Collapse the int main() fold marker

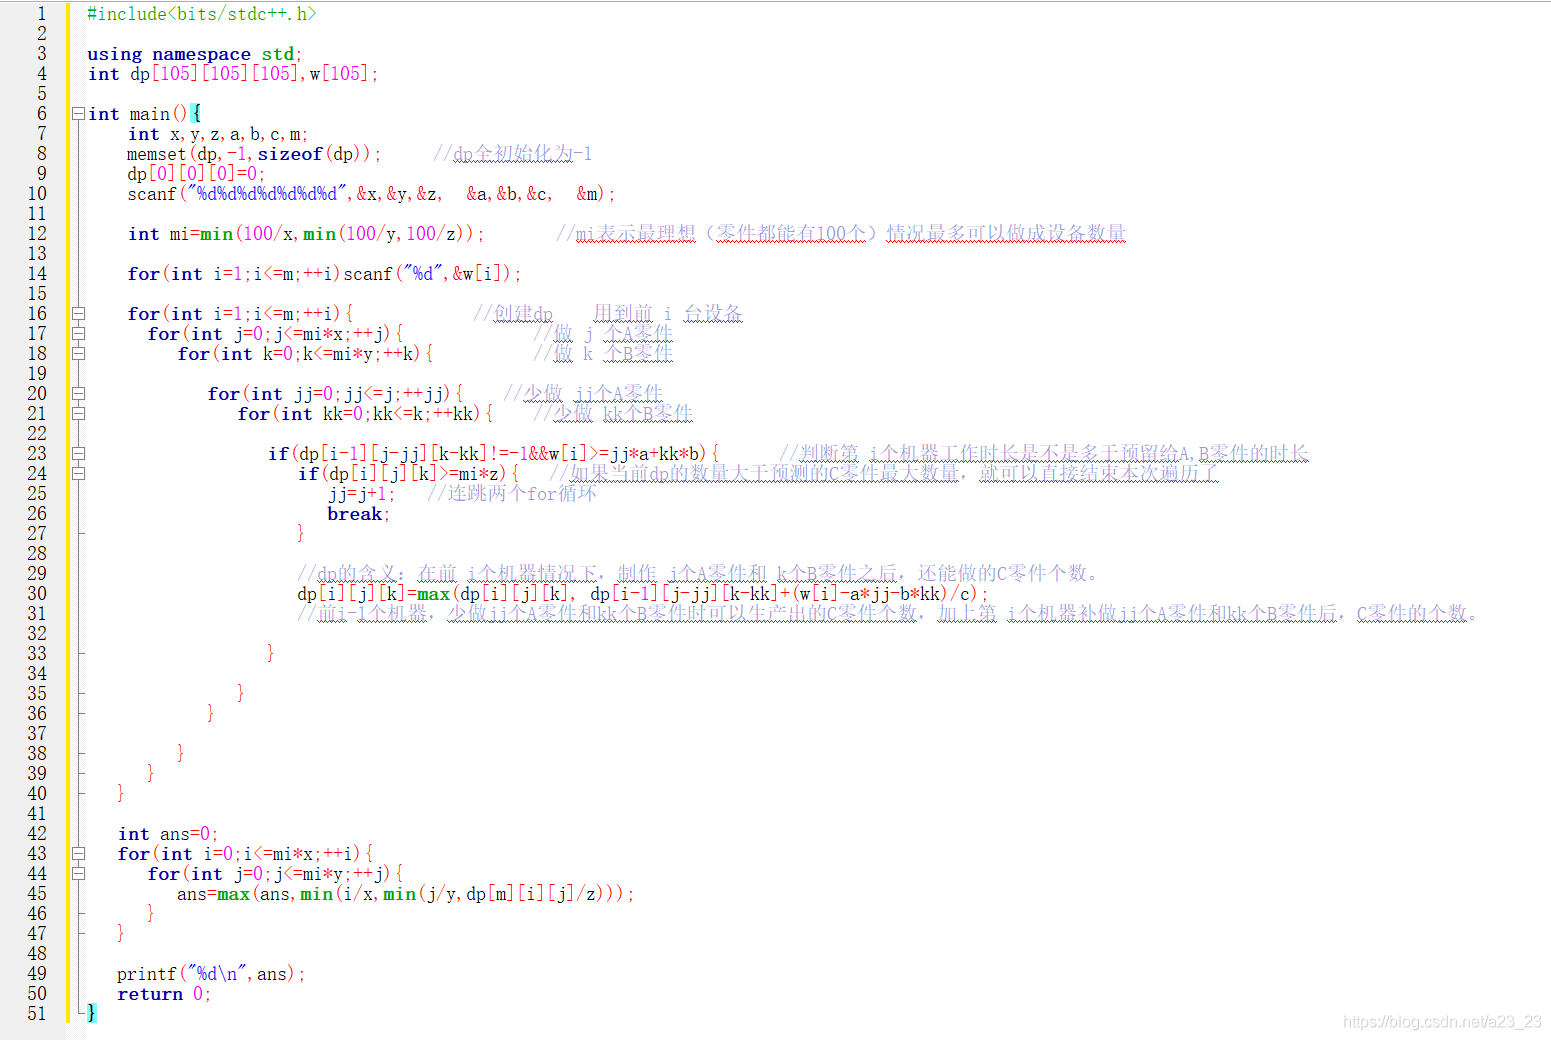pos(78,114)
